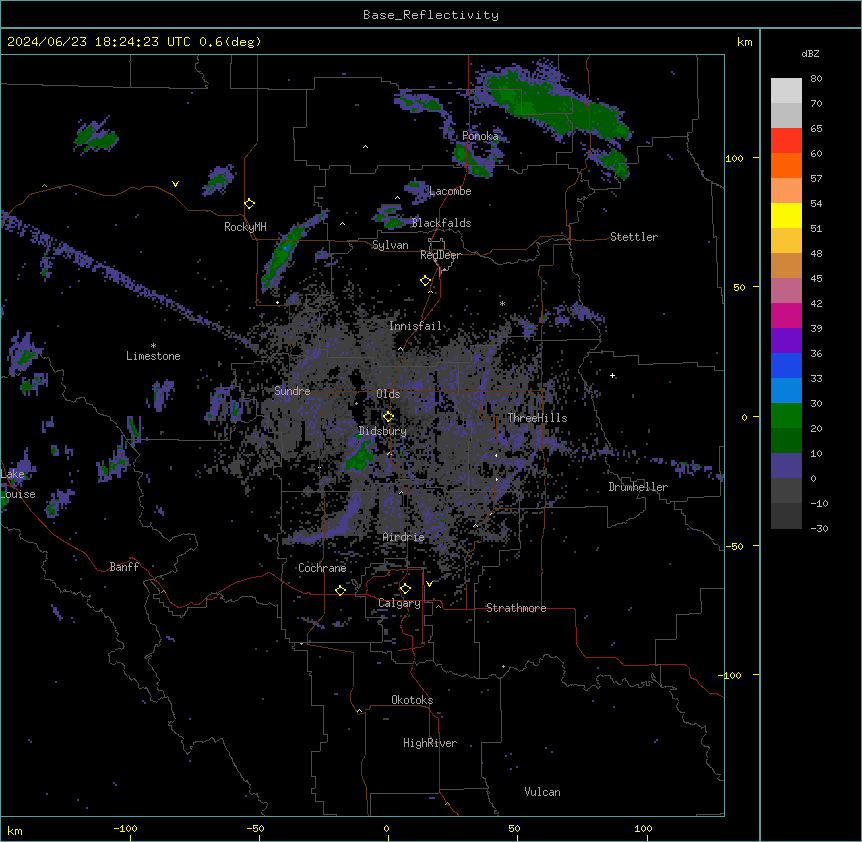The image size is (862, 842).
Task: Click the green 20-30 dBZ legend swatch
Action: tap(786, 416)
